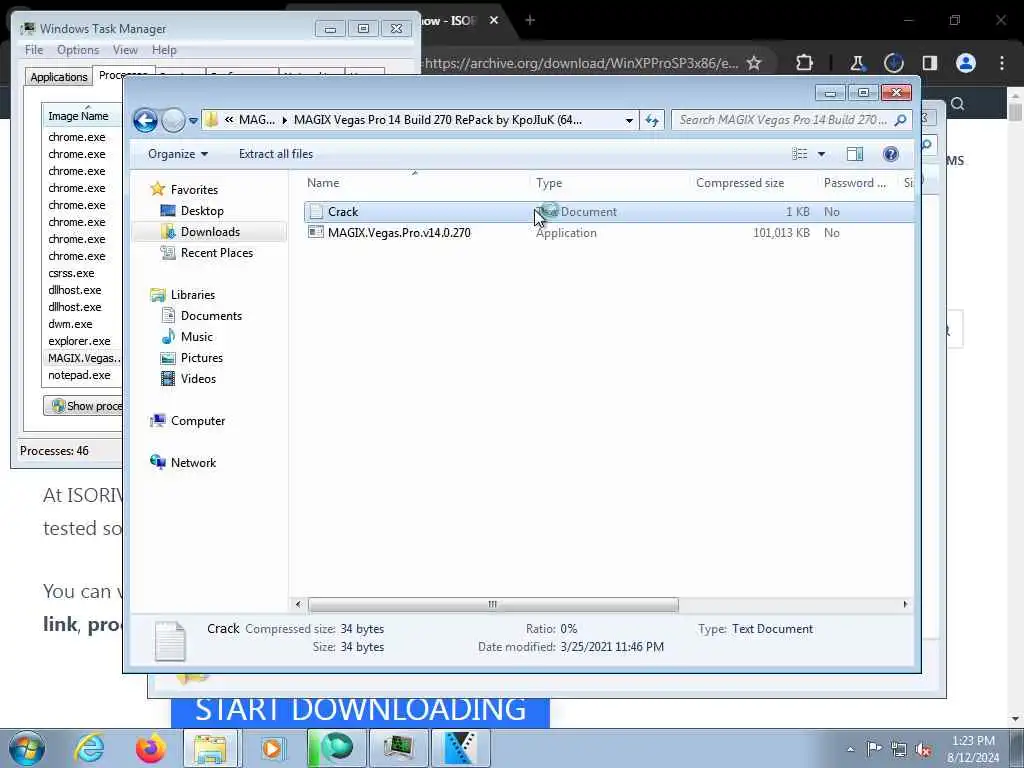Screen dimensions: 1024x768
Task: Launch Firefox from taskbar
Action: click(x=151, y=748)
